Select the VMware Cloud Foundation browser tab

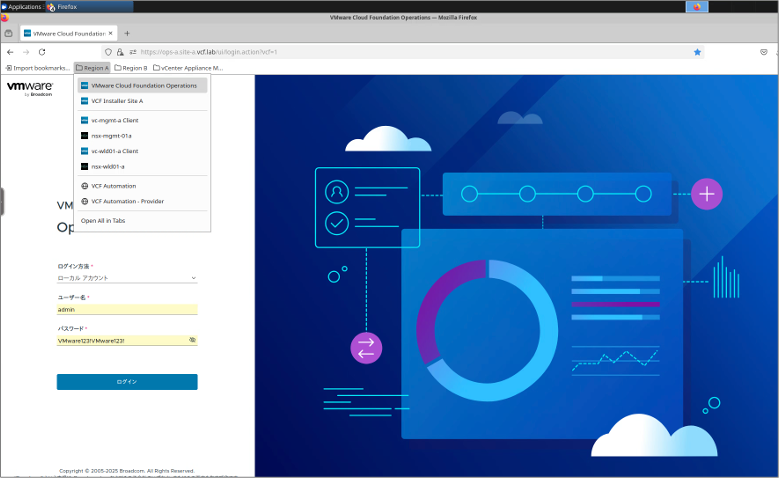(69, 33)
